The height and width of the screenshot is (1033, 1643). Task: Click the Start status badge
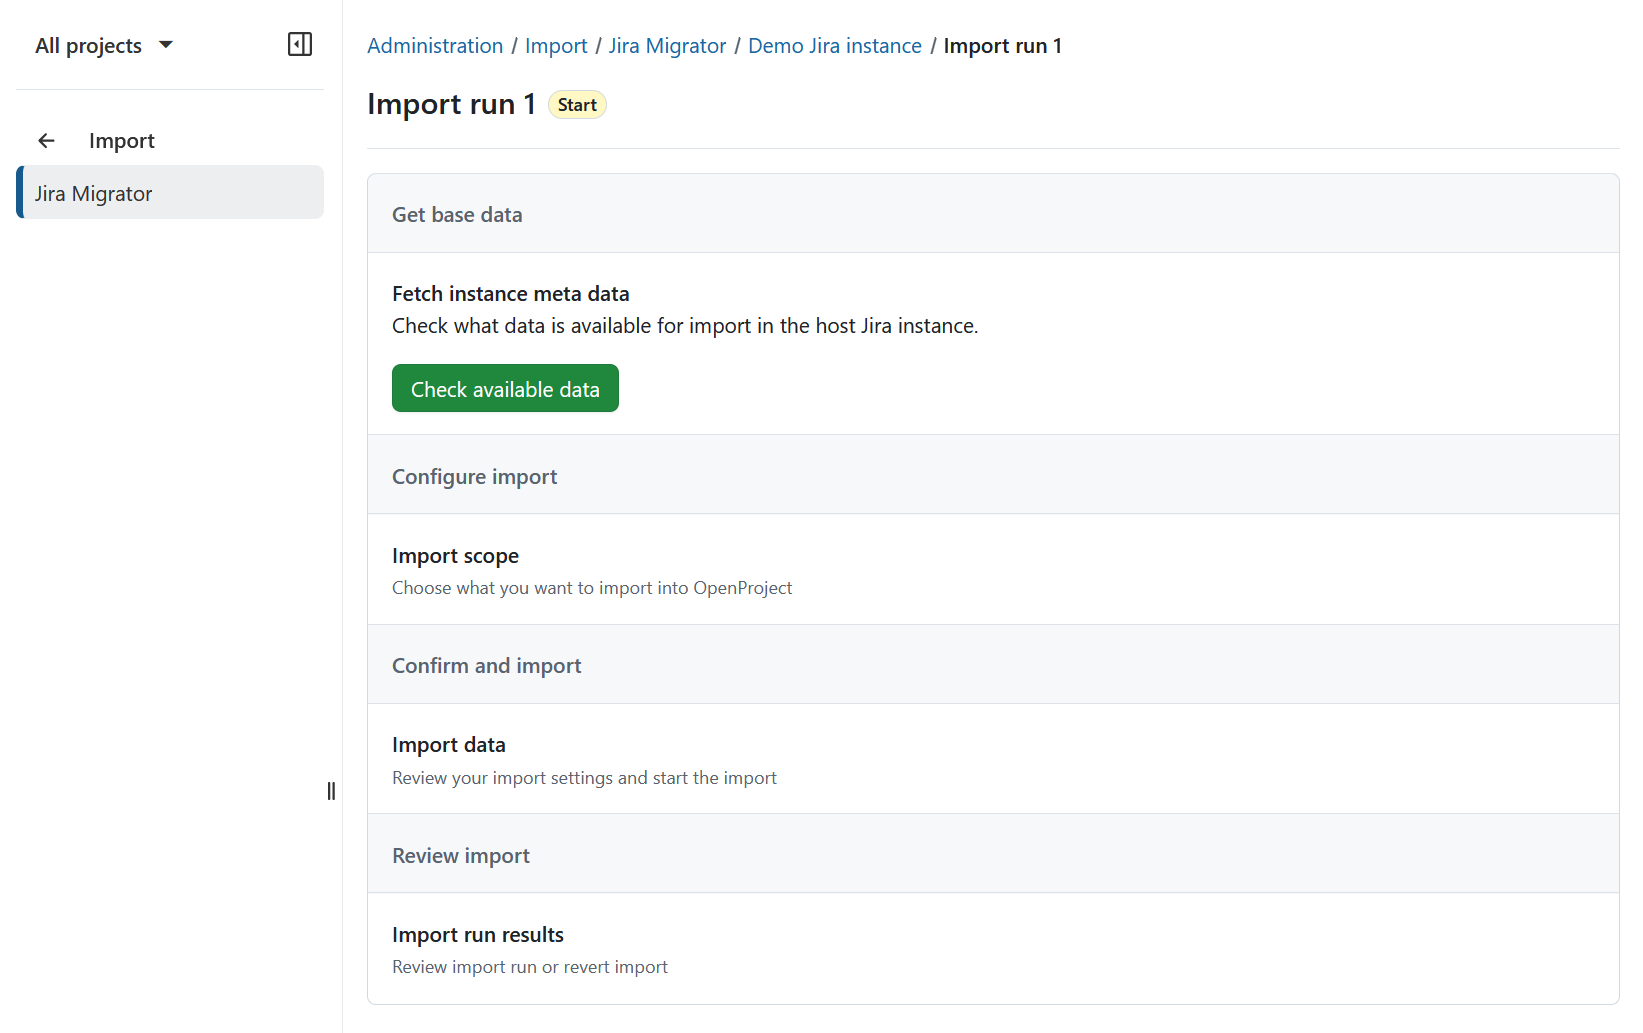click(577, 105)
